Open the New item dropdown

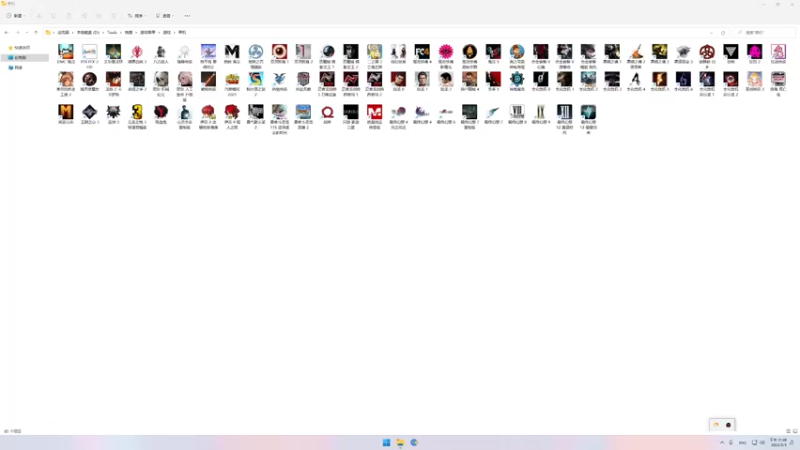click(16, 16)
